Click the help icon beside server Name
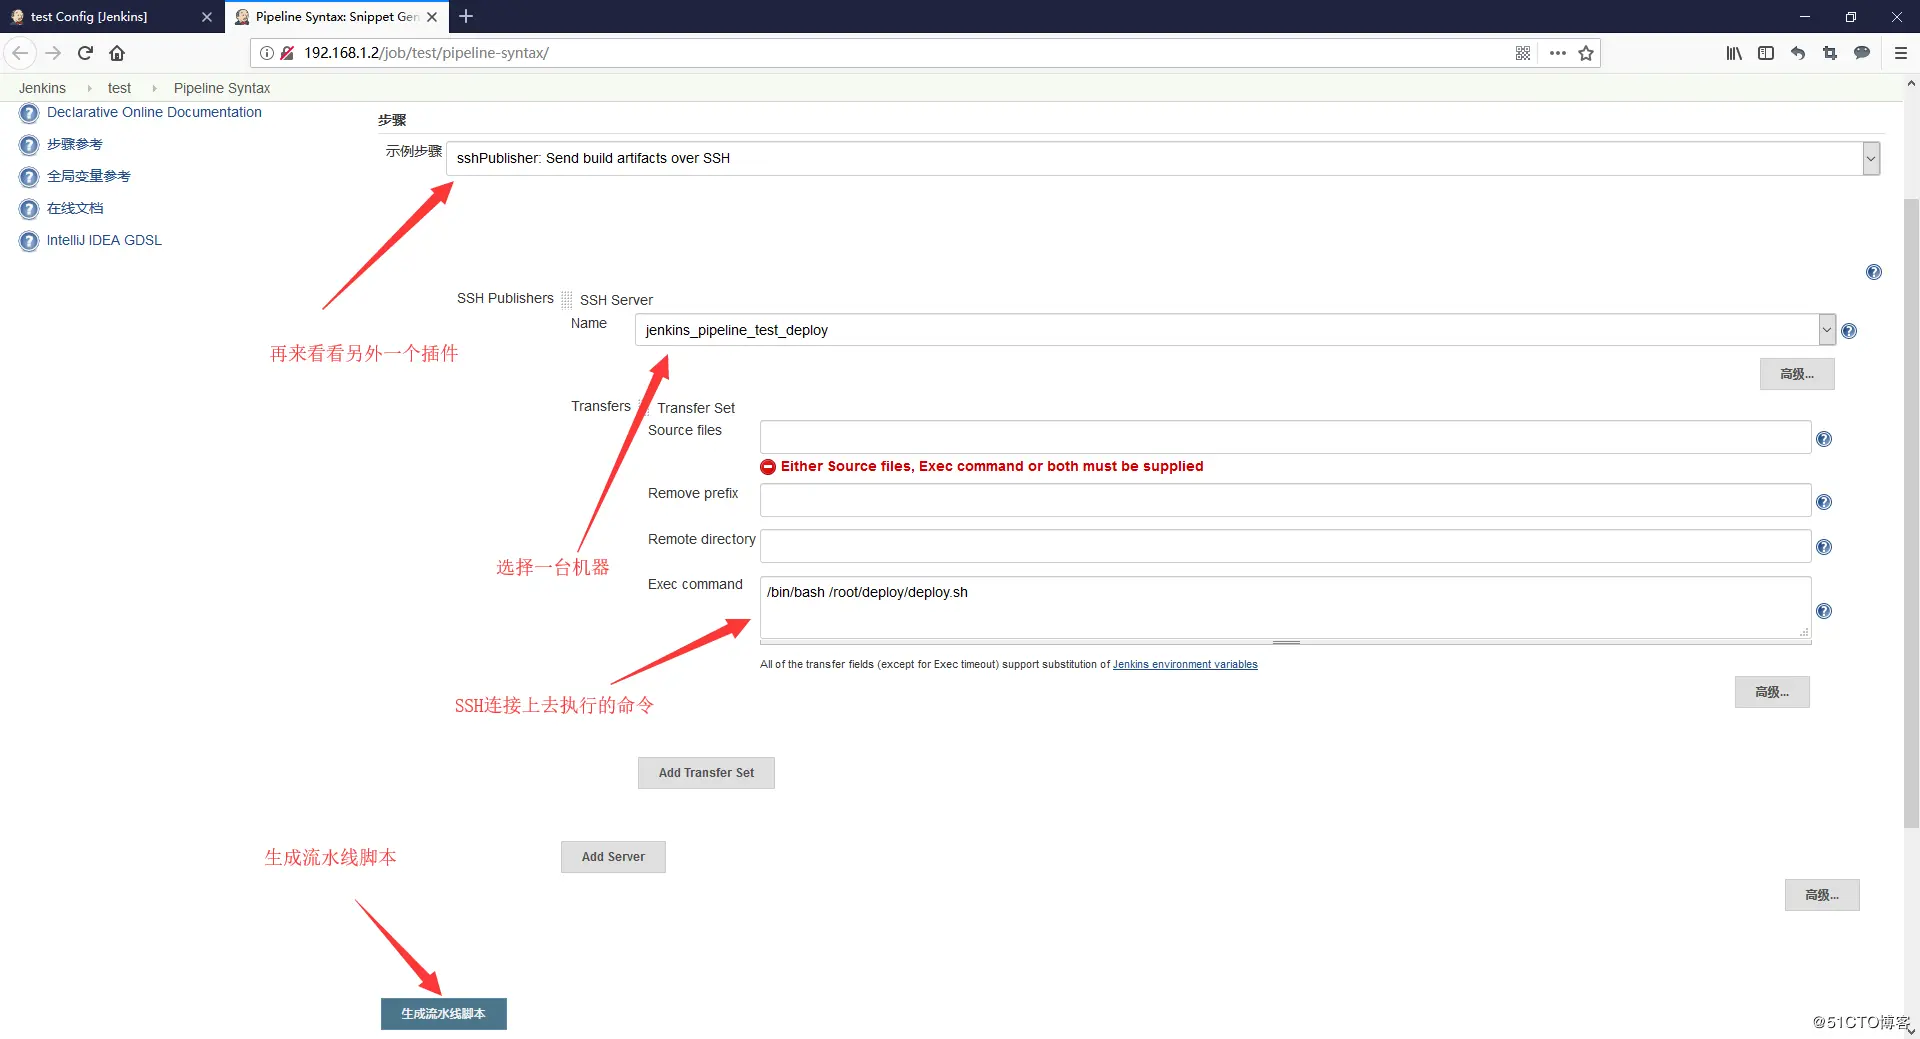 tap(1849, 331)
